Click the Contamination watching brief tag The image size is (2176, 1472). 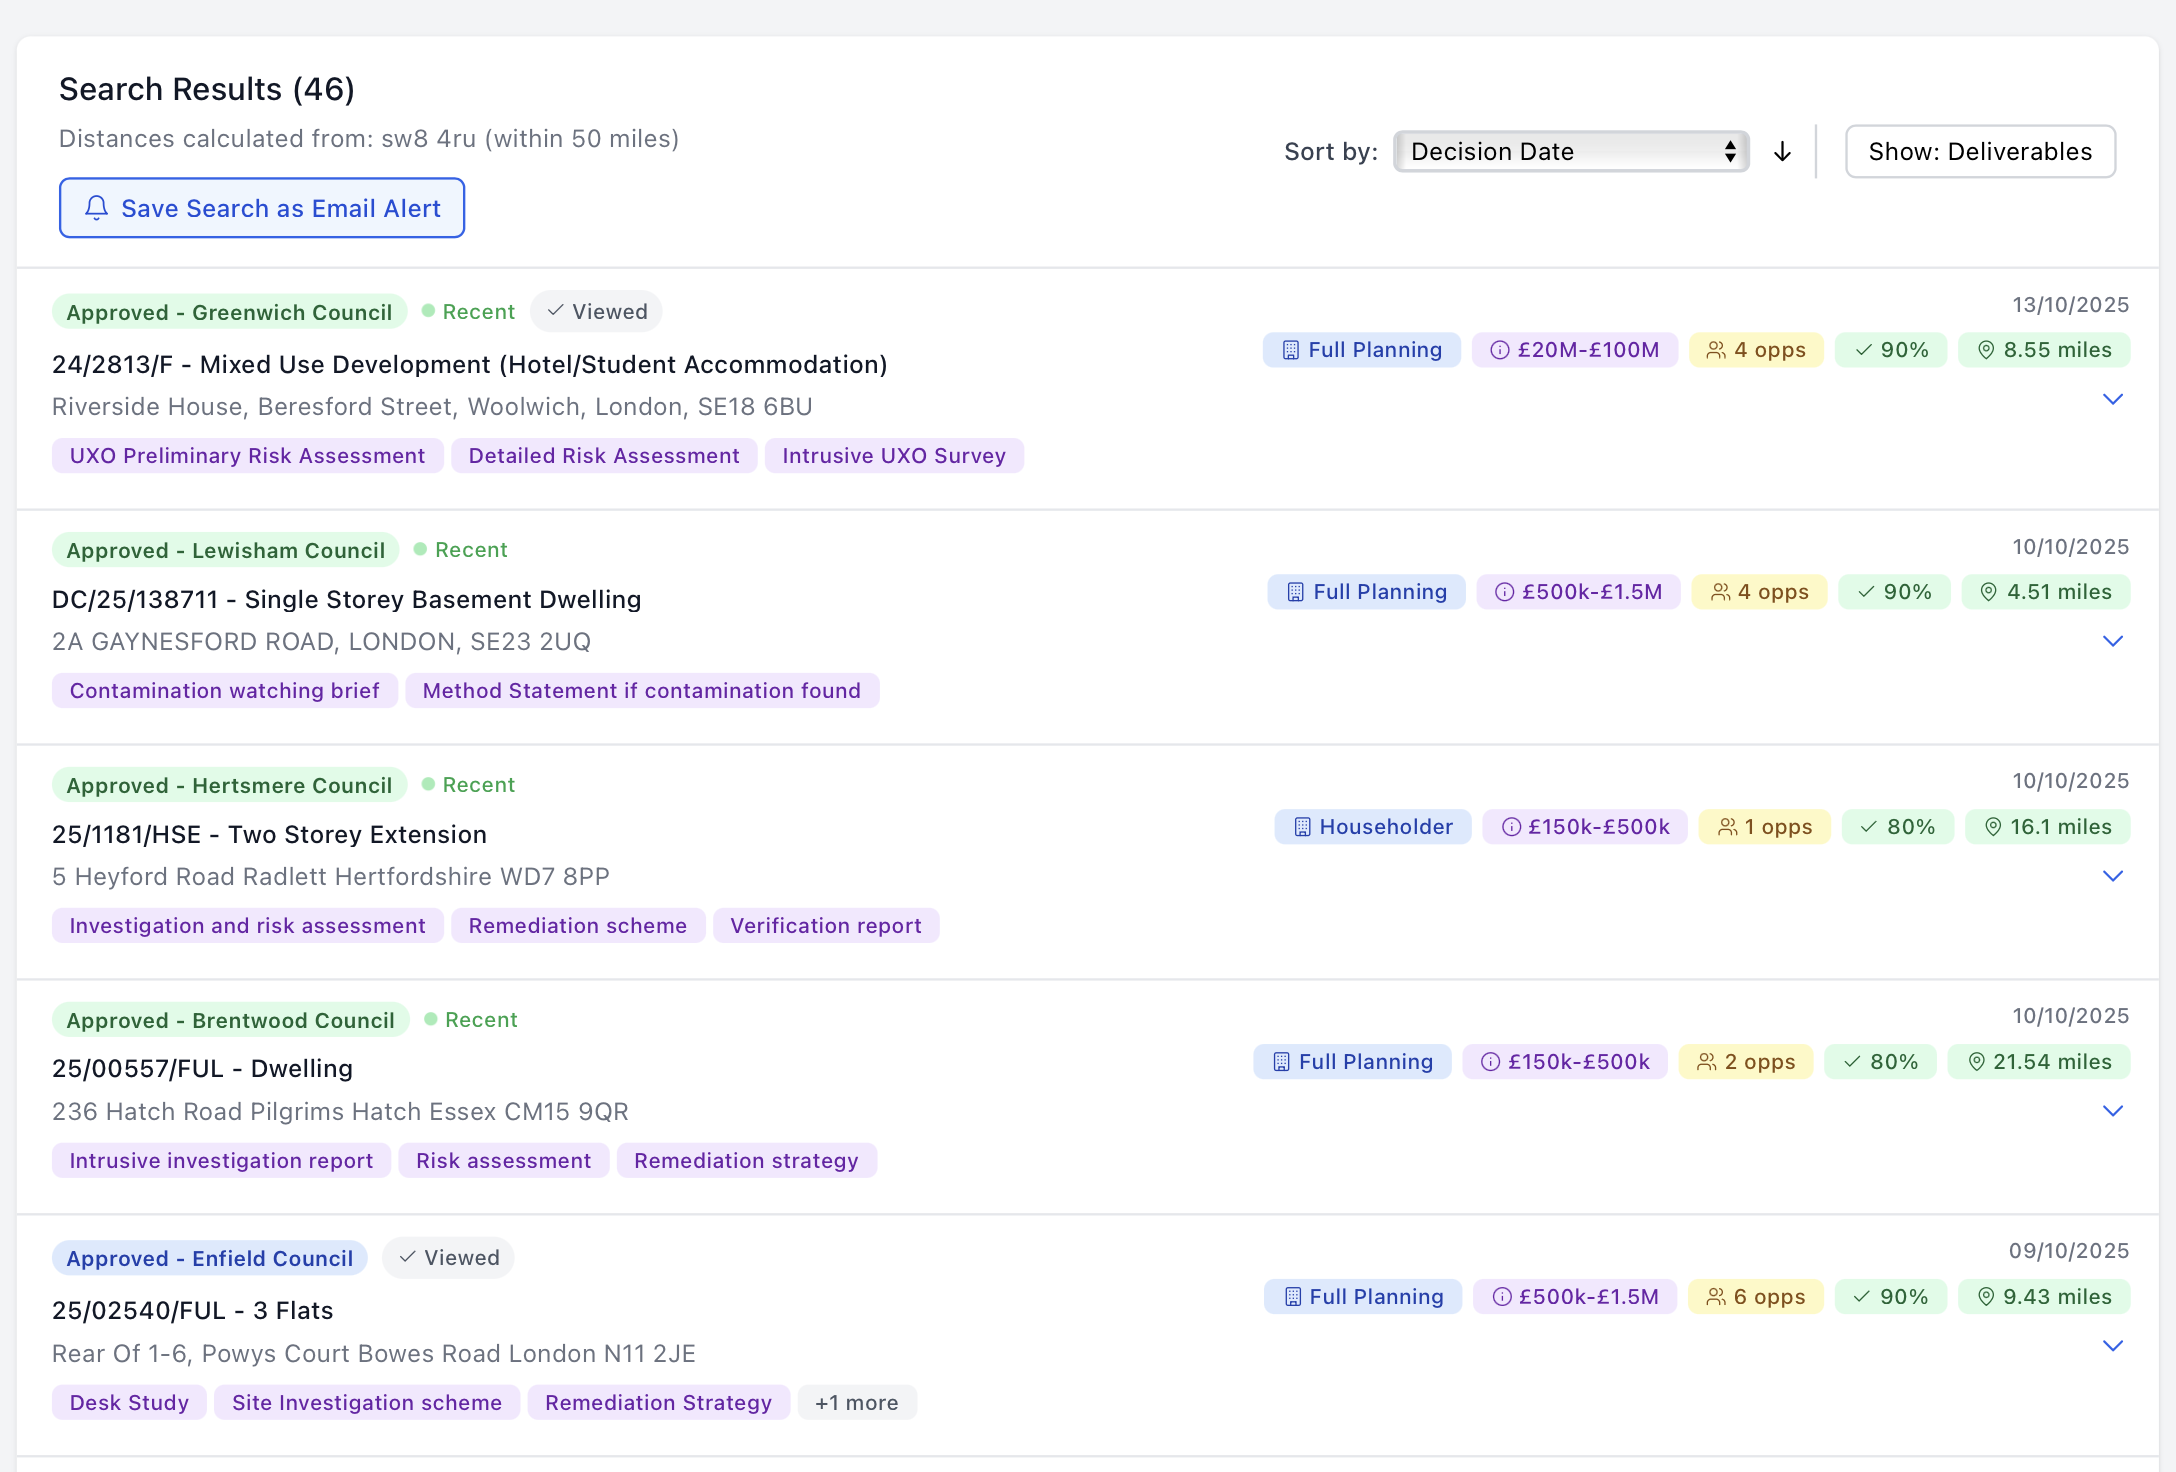click(x=225, y=691)
